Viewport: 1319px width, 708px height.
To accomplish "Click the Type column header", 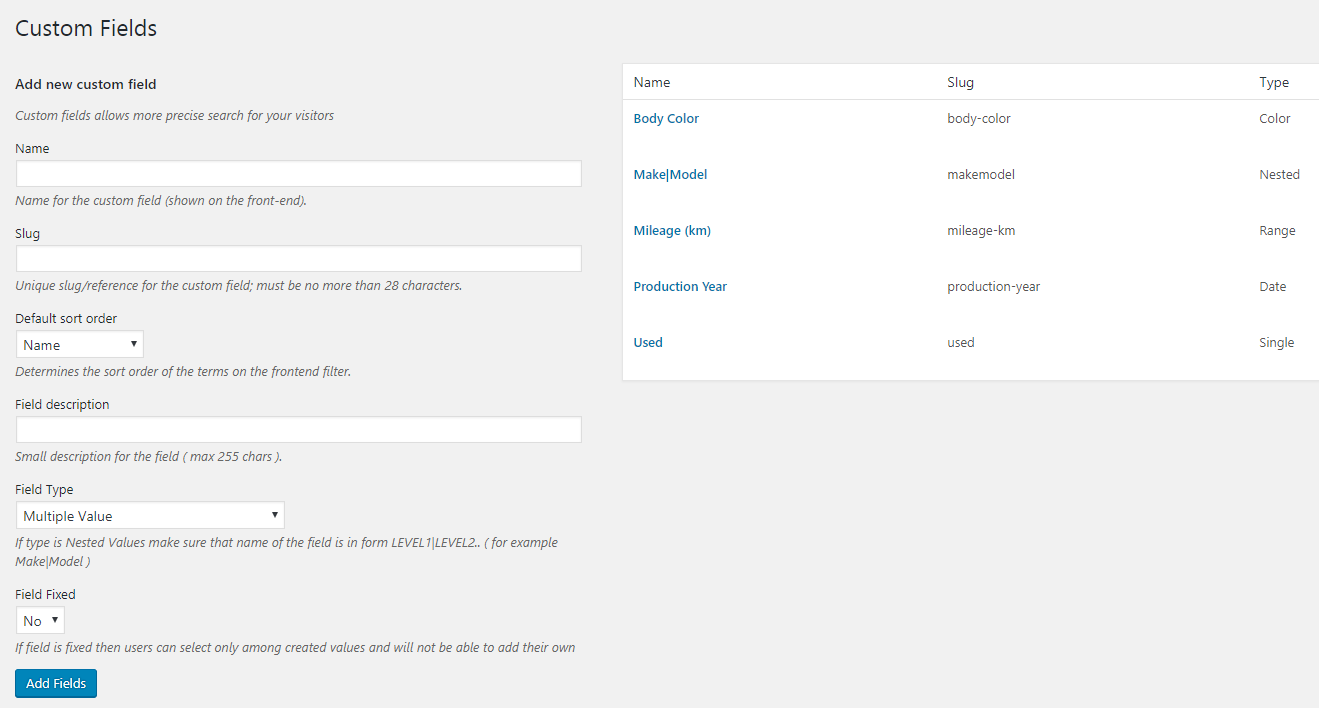I will pos(1274,83).
